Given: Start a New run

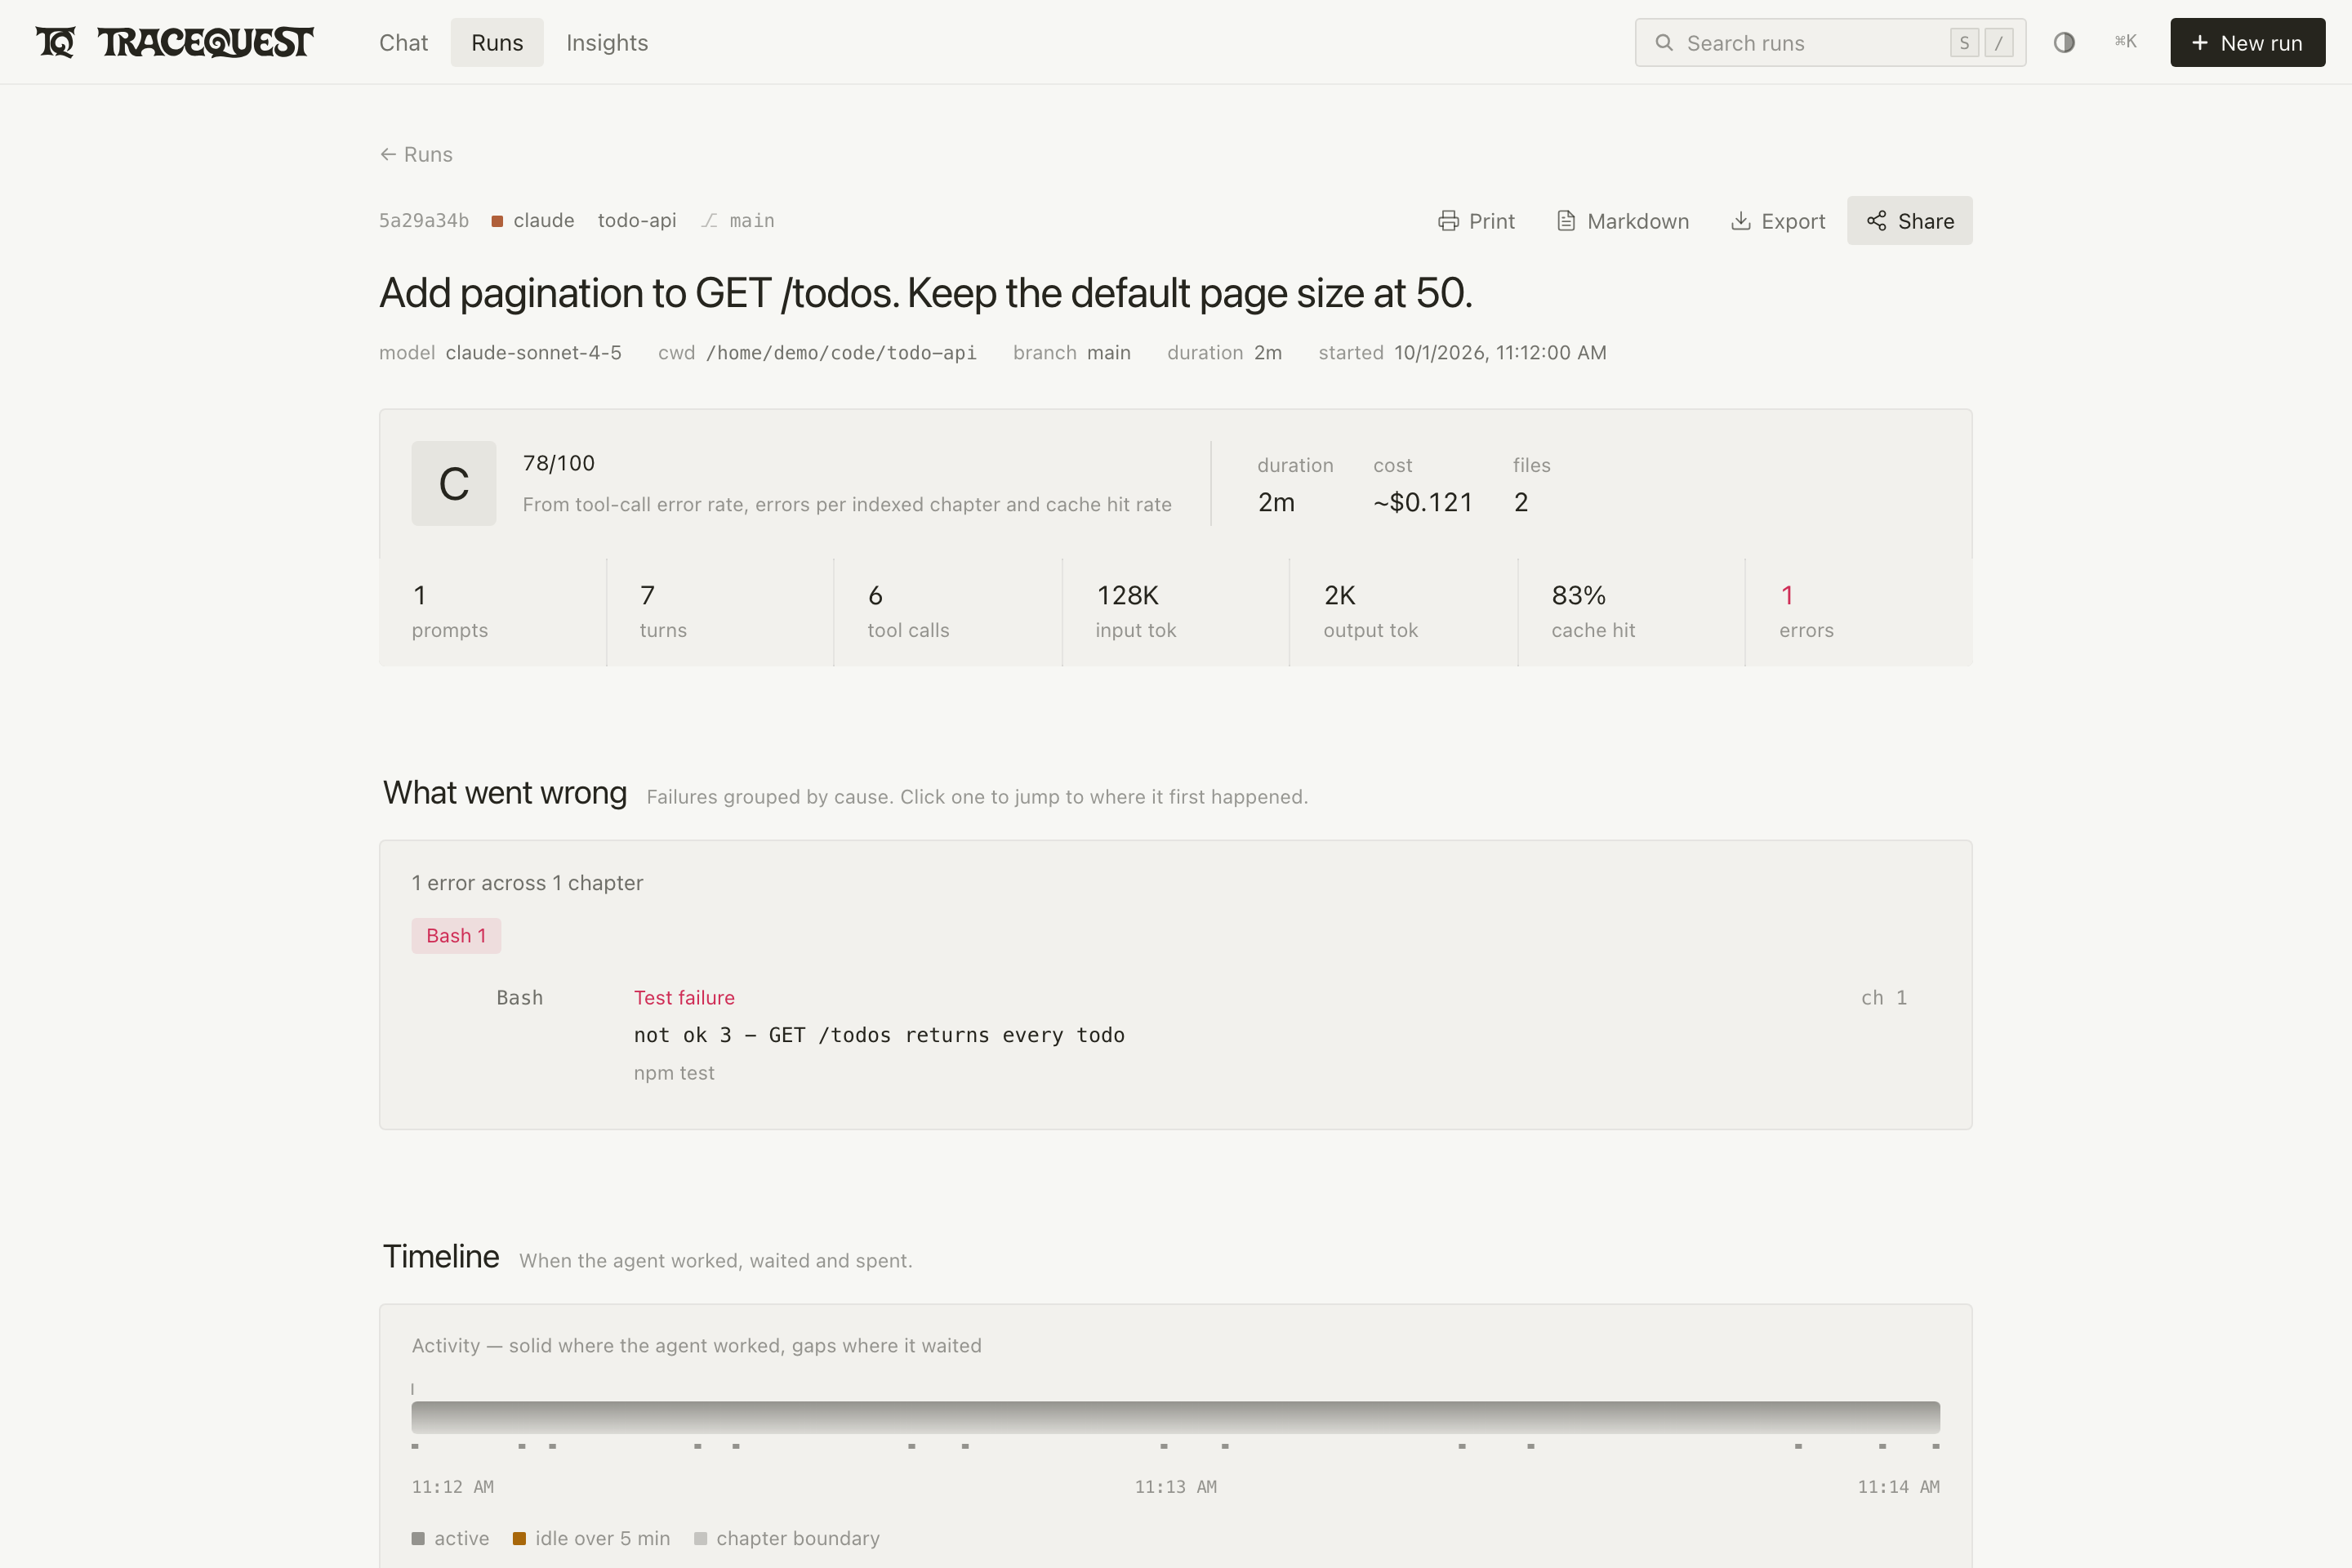Looking at the screenshot, I should coord(2247,42).
